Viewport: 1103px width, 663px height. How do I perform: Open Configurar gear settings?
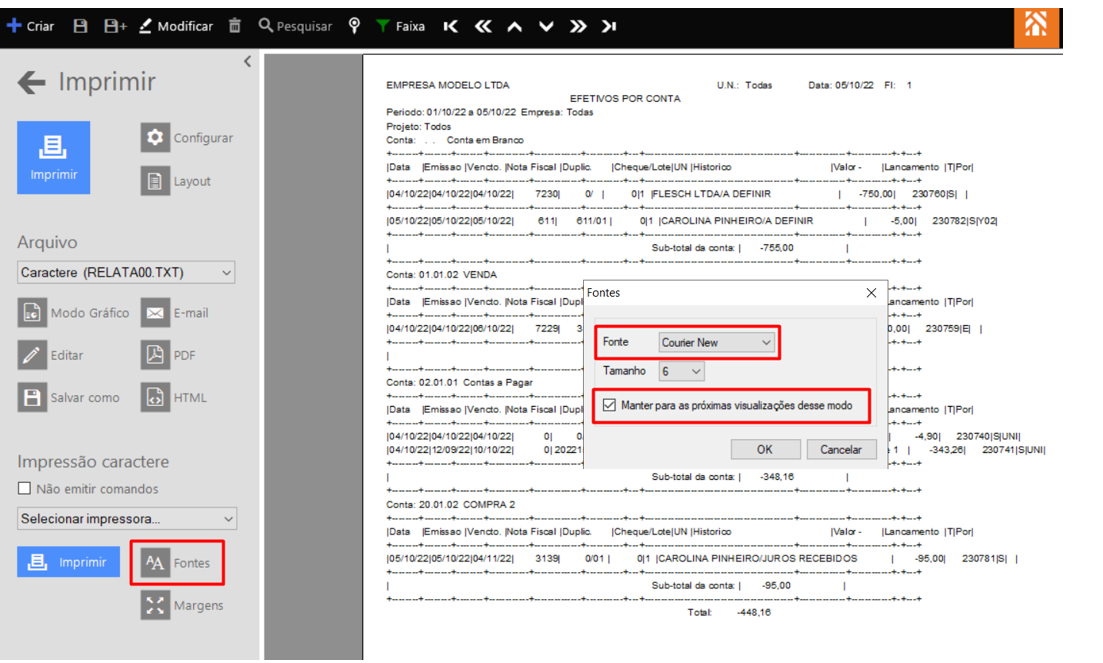[187, 138]
